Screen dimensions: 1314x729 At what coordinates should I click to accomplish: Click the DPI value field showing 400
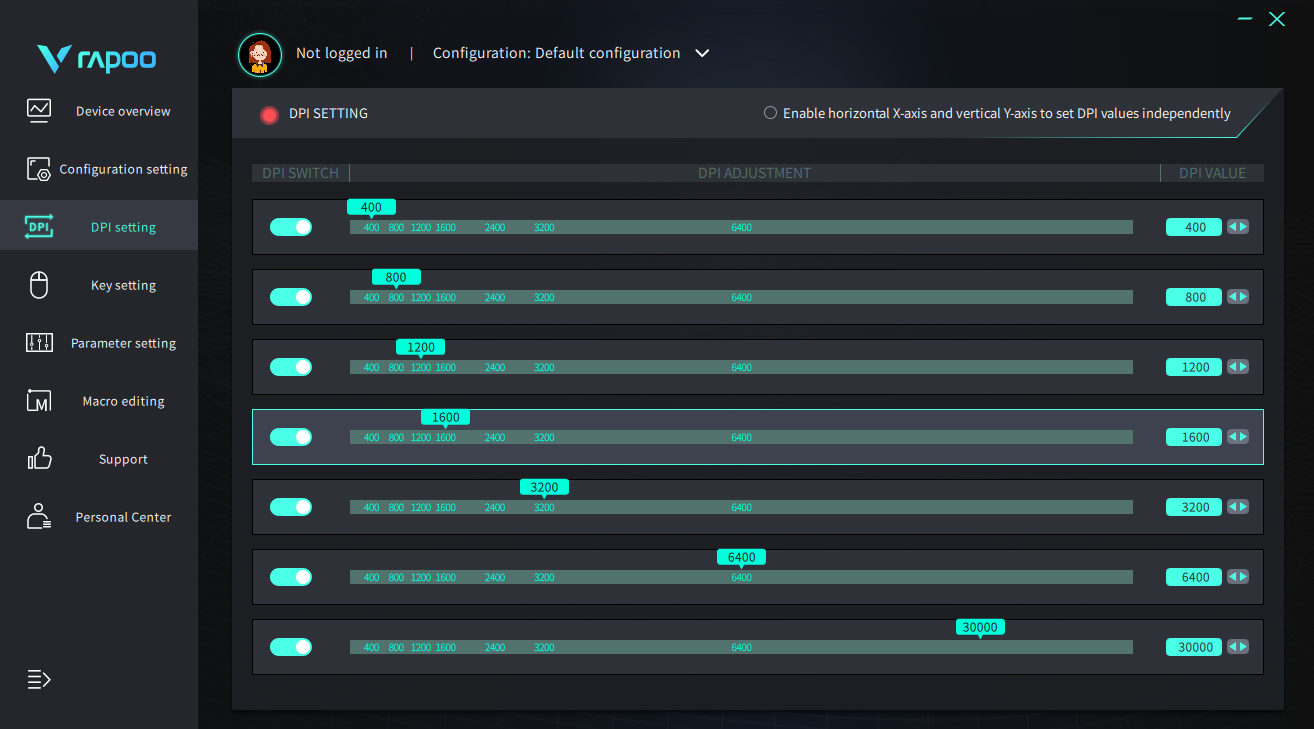1194,227
